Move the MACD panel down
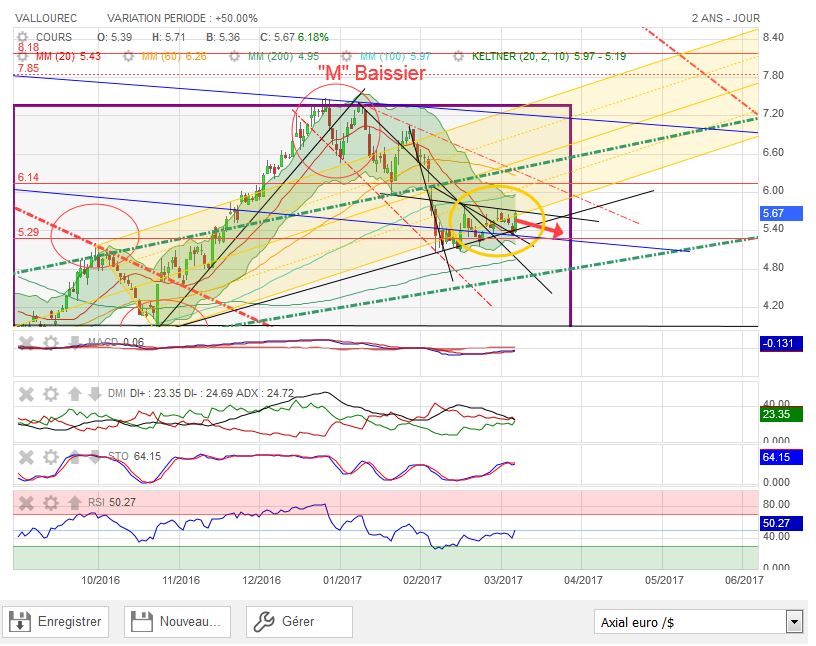Screen dimensions: 816x646 (74, 343)
